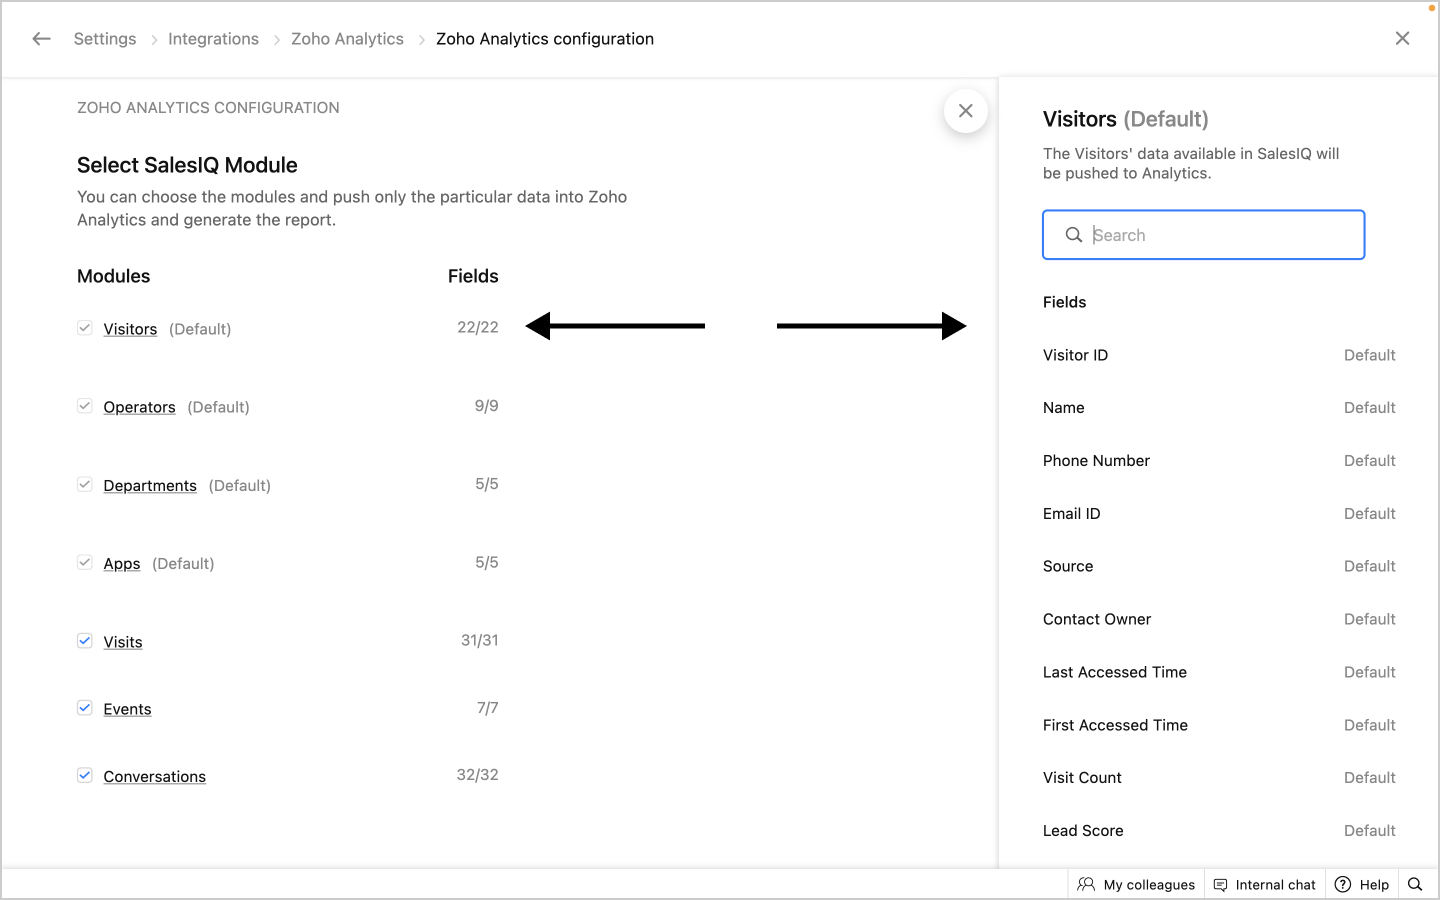1440x900 pixels.
Task: Open the Events module link
Action: pos(127,709)
